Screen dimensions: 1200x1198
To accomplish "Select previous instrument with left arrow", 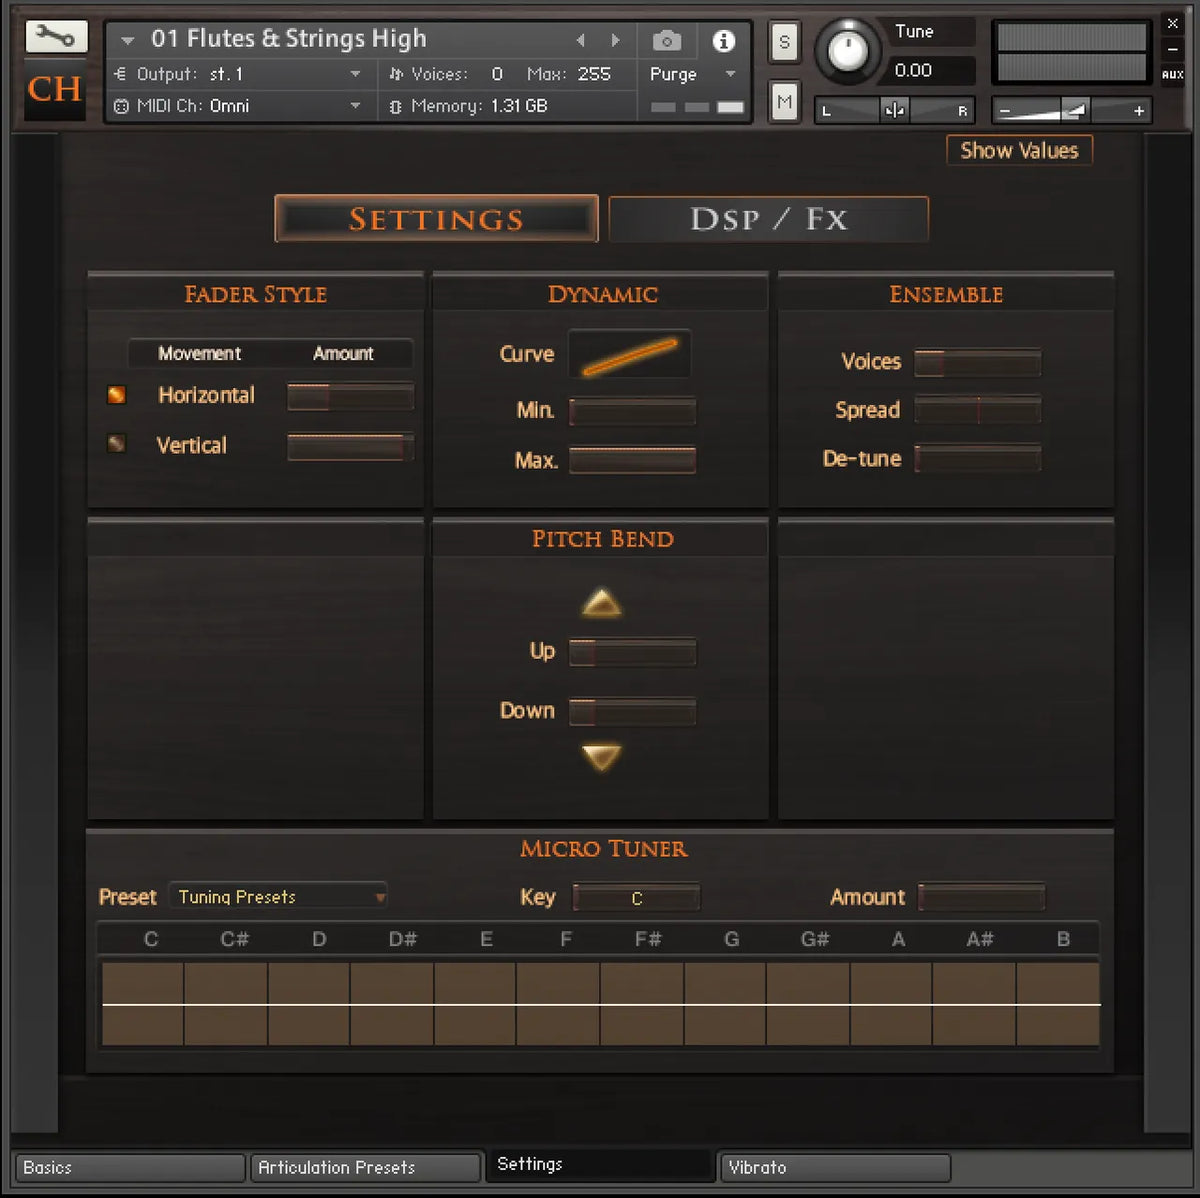I will tap(581, 41).
